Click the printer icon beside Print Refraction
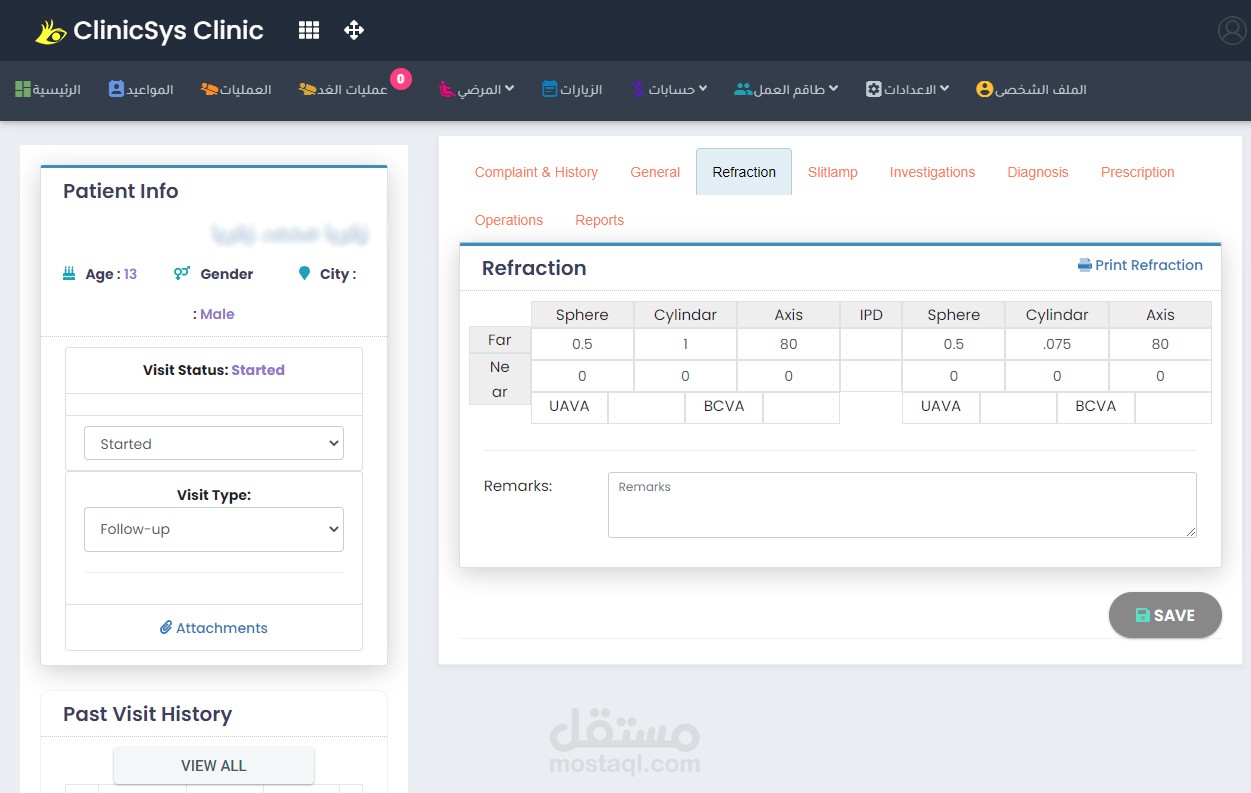Viewport: 1251px width, 793px height. [1084, 265]
